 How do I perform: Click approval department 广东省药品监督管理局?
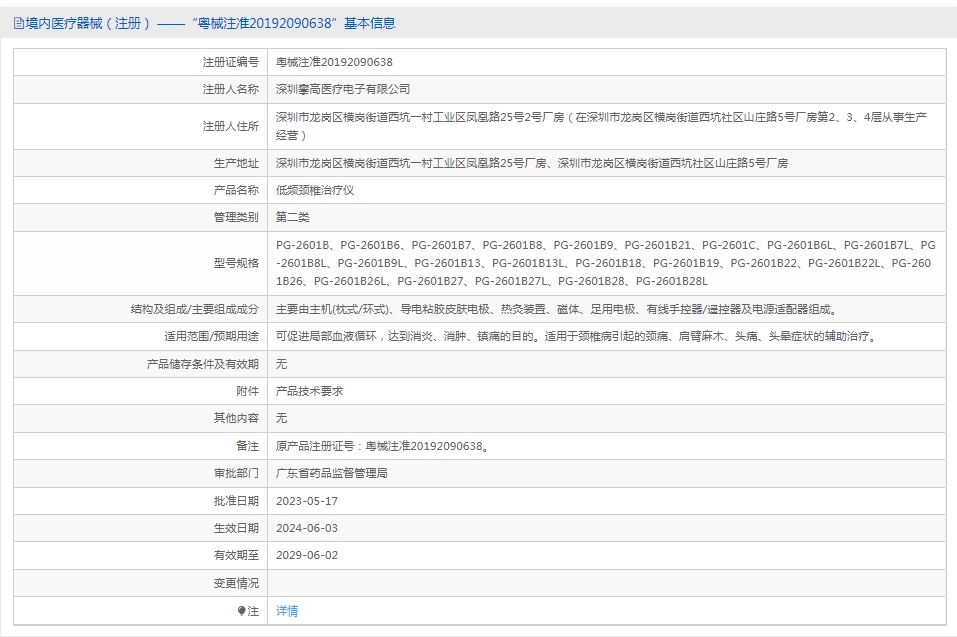point(331,473)
